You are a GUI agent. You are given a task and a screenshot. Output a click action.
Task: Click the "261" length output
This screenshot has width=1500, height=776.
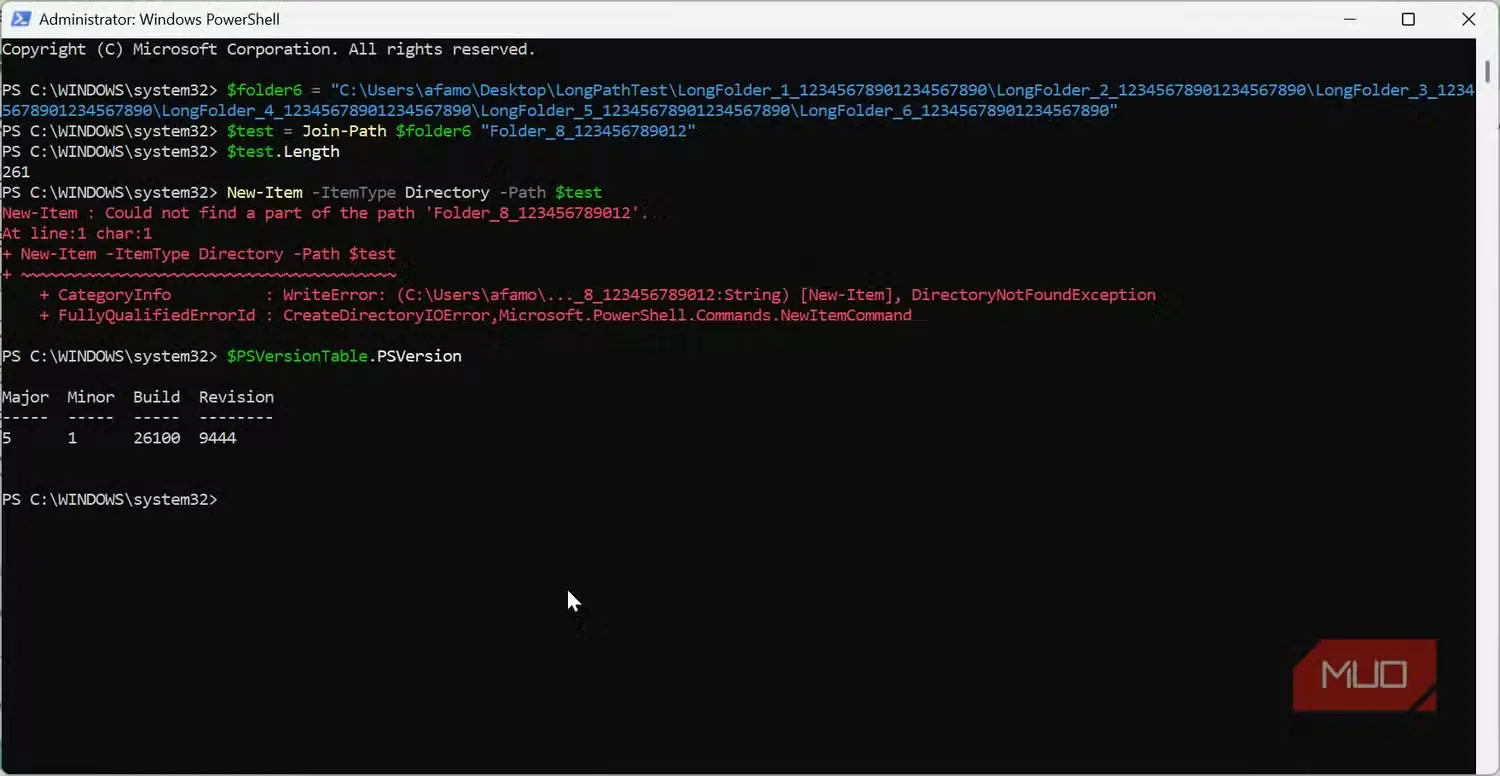pos(16,172)
